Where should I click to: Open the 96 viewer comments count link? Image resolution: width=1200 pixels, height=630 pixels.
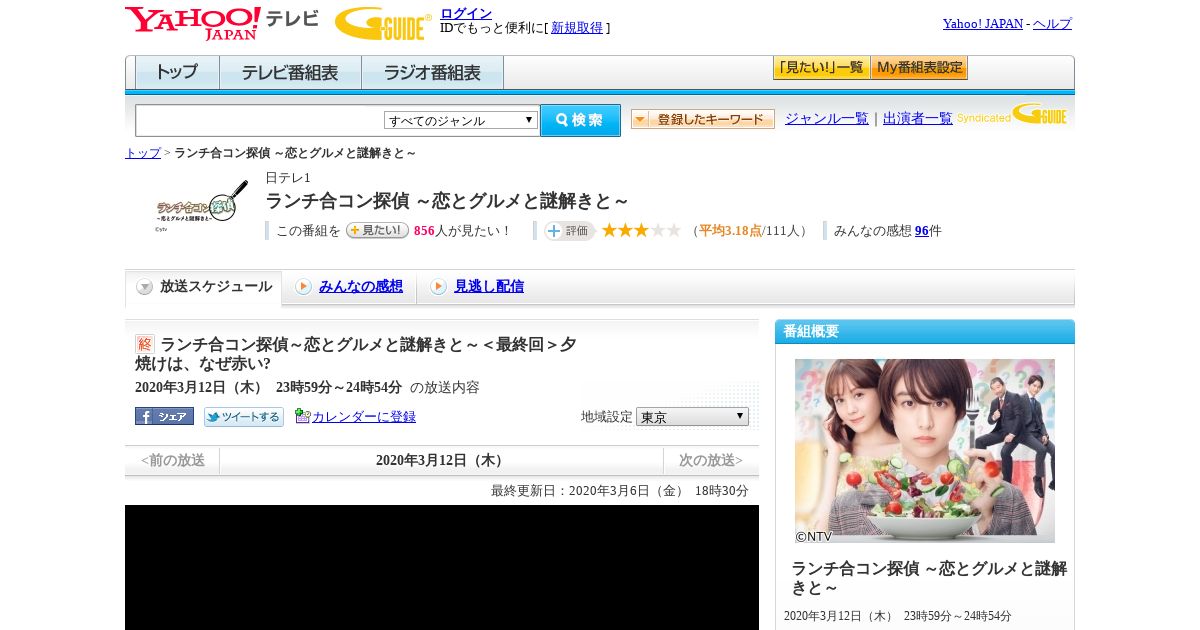[922, 231]
